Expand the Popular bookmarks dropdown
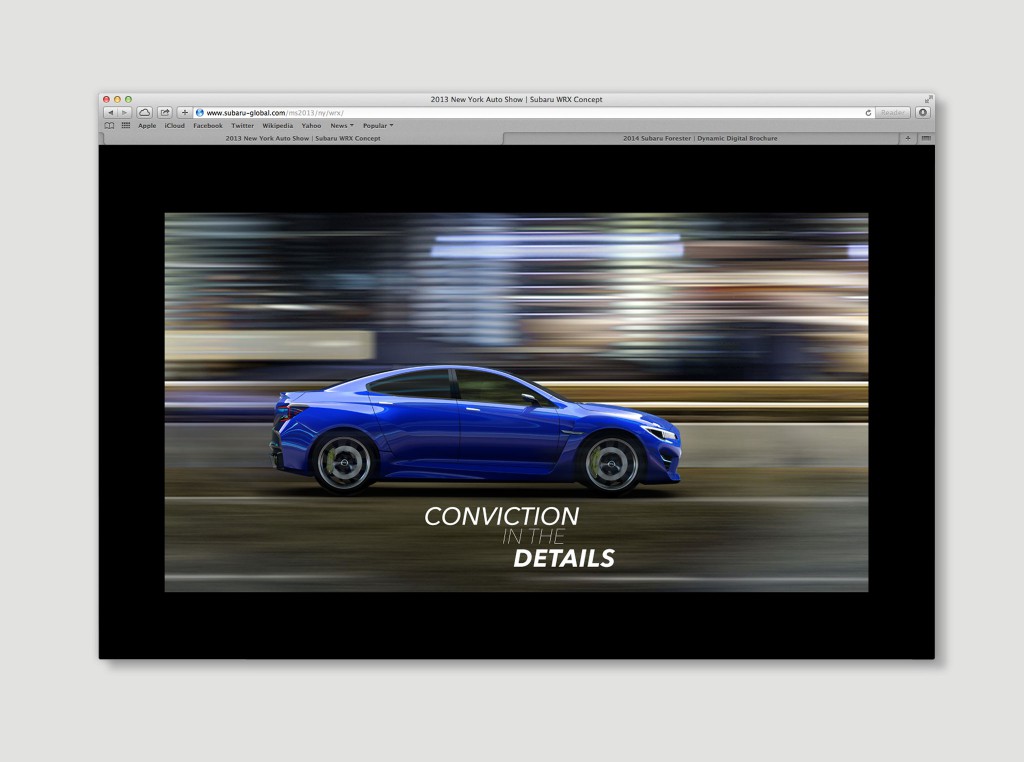 coord(378,125)
